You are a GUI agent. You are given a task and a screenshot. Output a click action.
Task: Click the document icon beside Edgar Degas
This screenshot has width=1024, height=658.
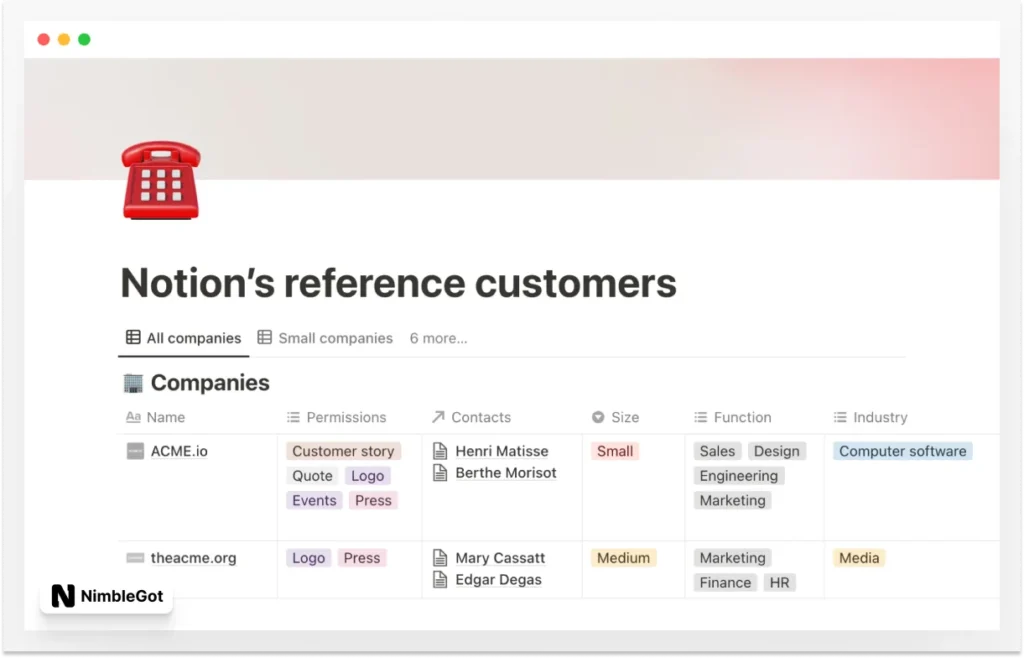tap(439, 579)
